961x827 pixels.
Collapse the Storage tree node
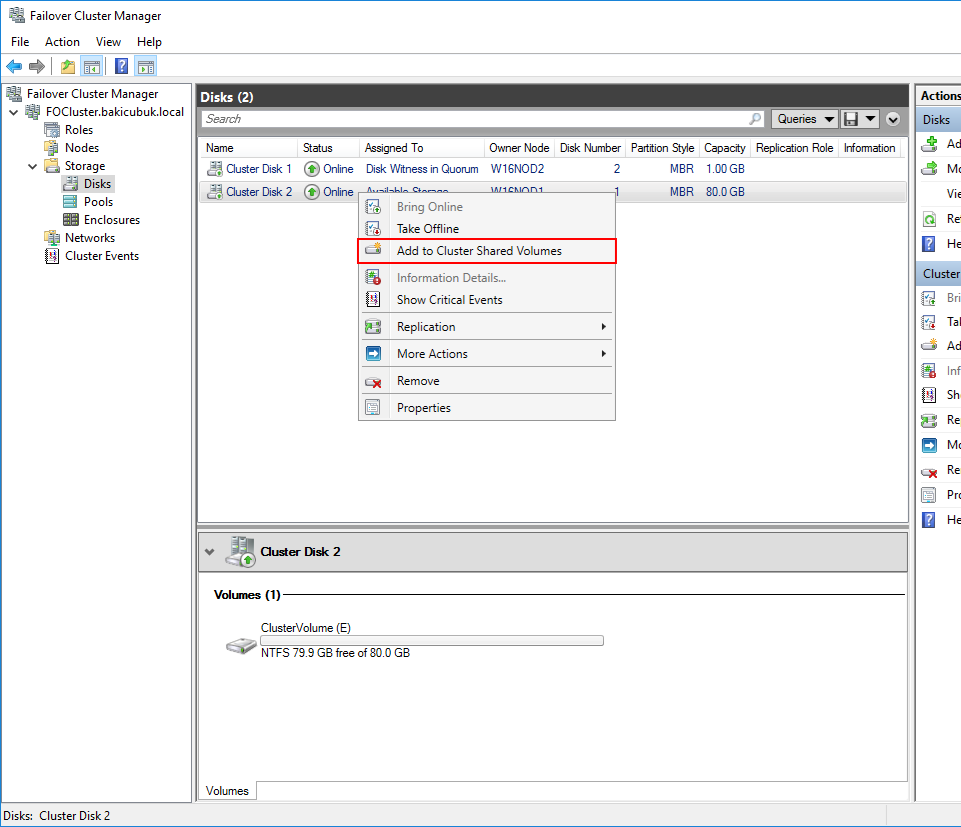coord(32,166)
